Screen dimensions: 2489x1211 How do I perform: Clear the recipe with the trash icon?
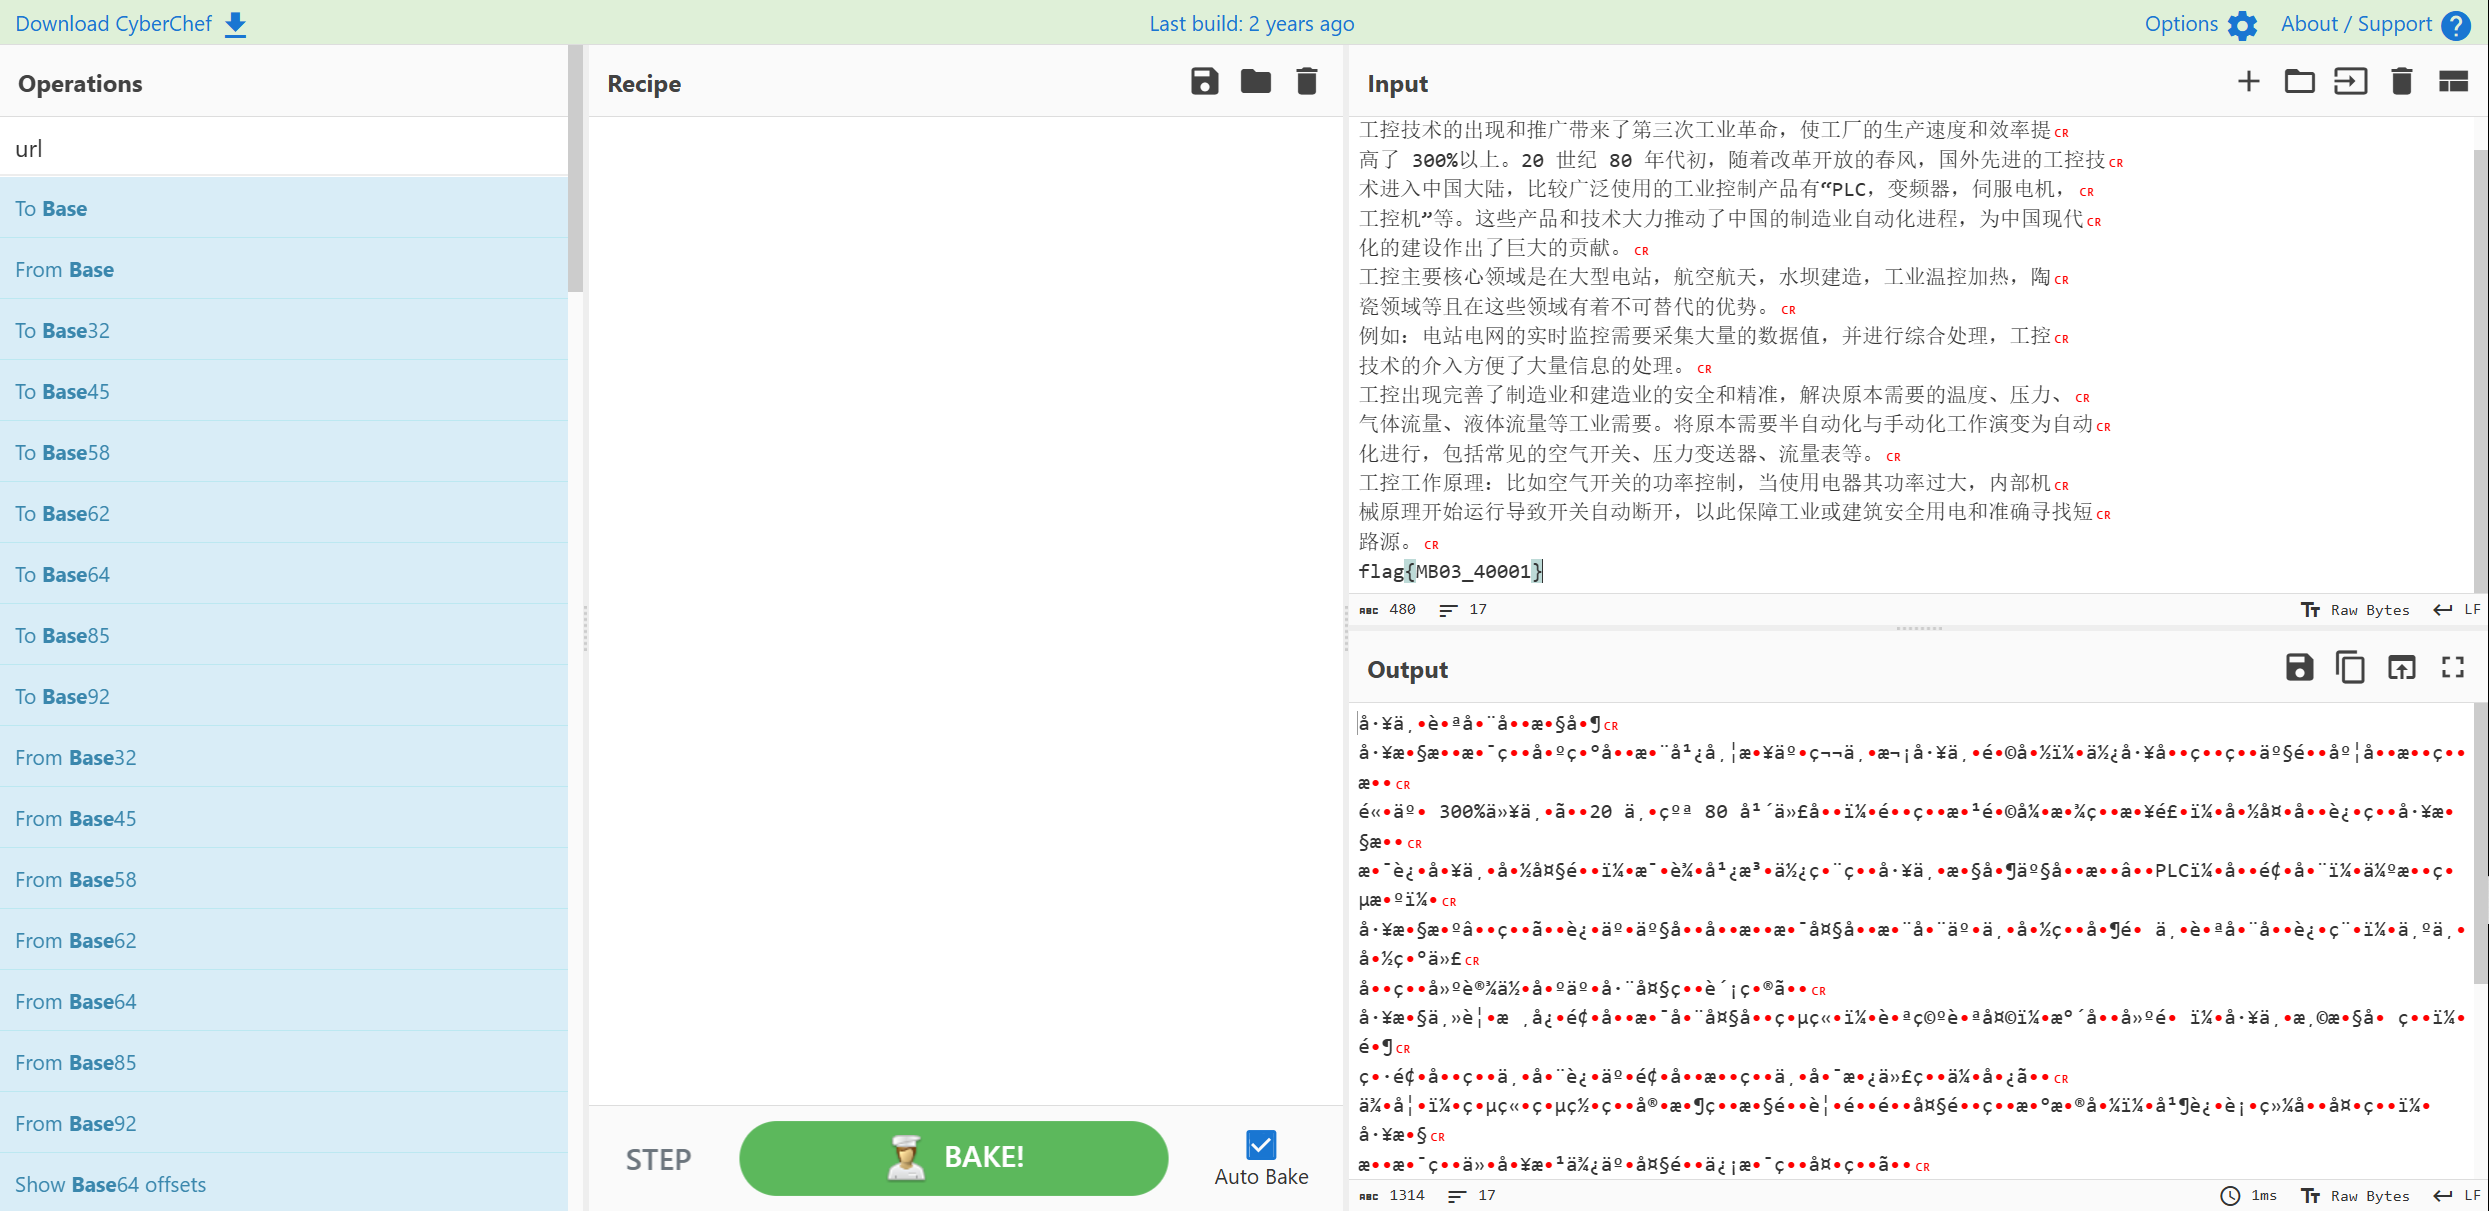[1306, 82]
